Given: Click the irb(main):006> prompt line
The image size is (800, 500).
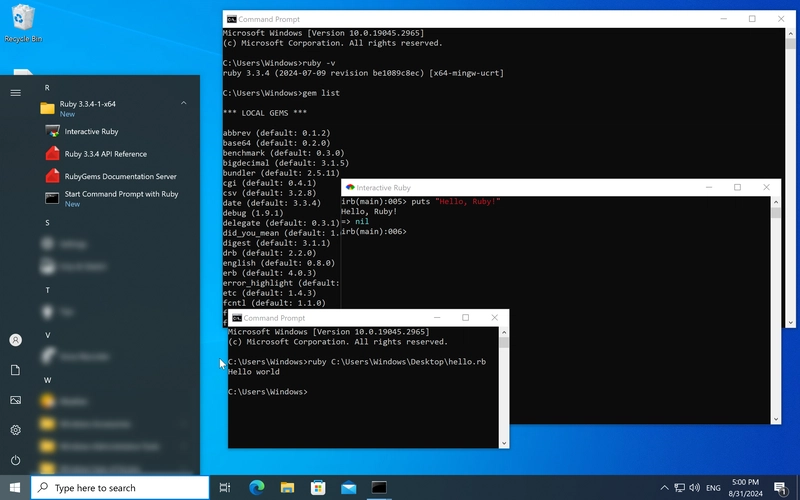Looking at the screenshot, I should 373,232.
